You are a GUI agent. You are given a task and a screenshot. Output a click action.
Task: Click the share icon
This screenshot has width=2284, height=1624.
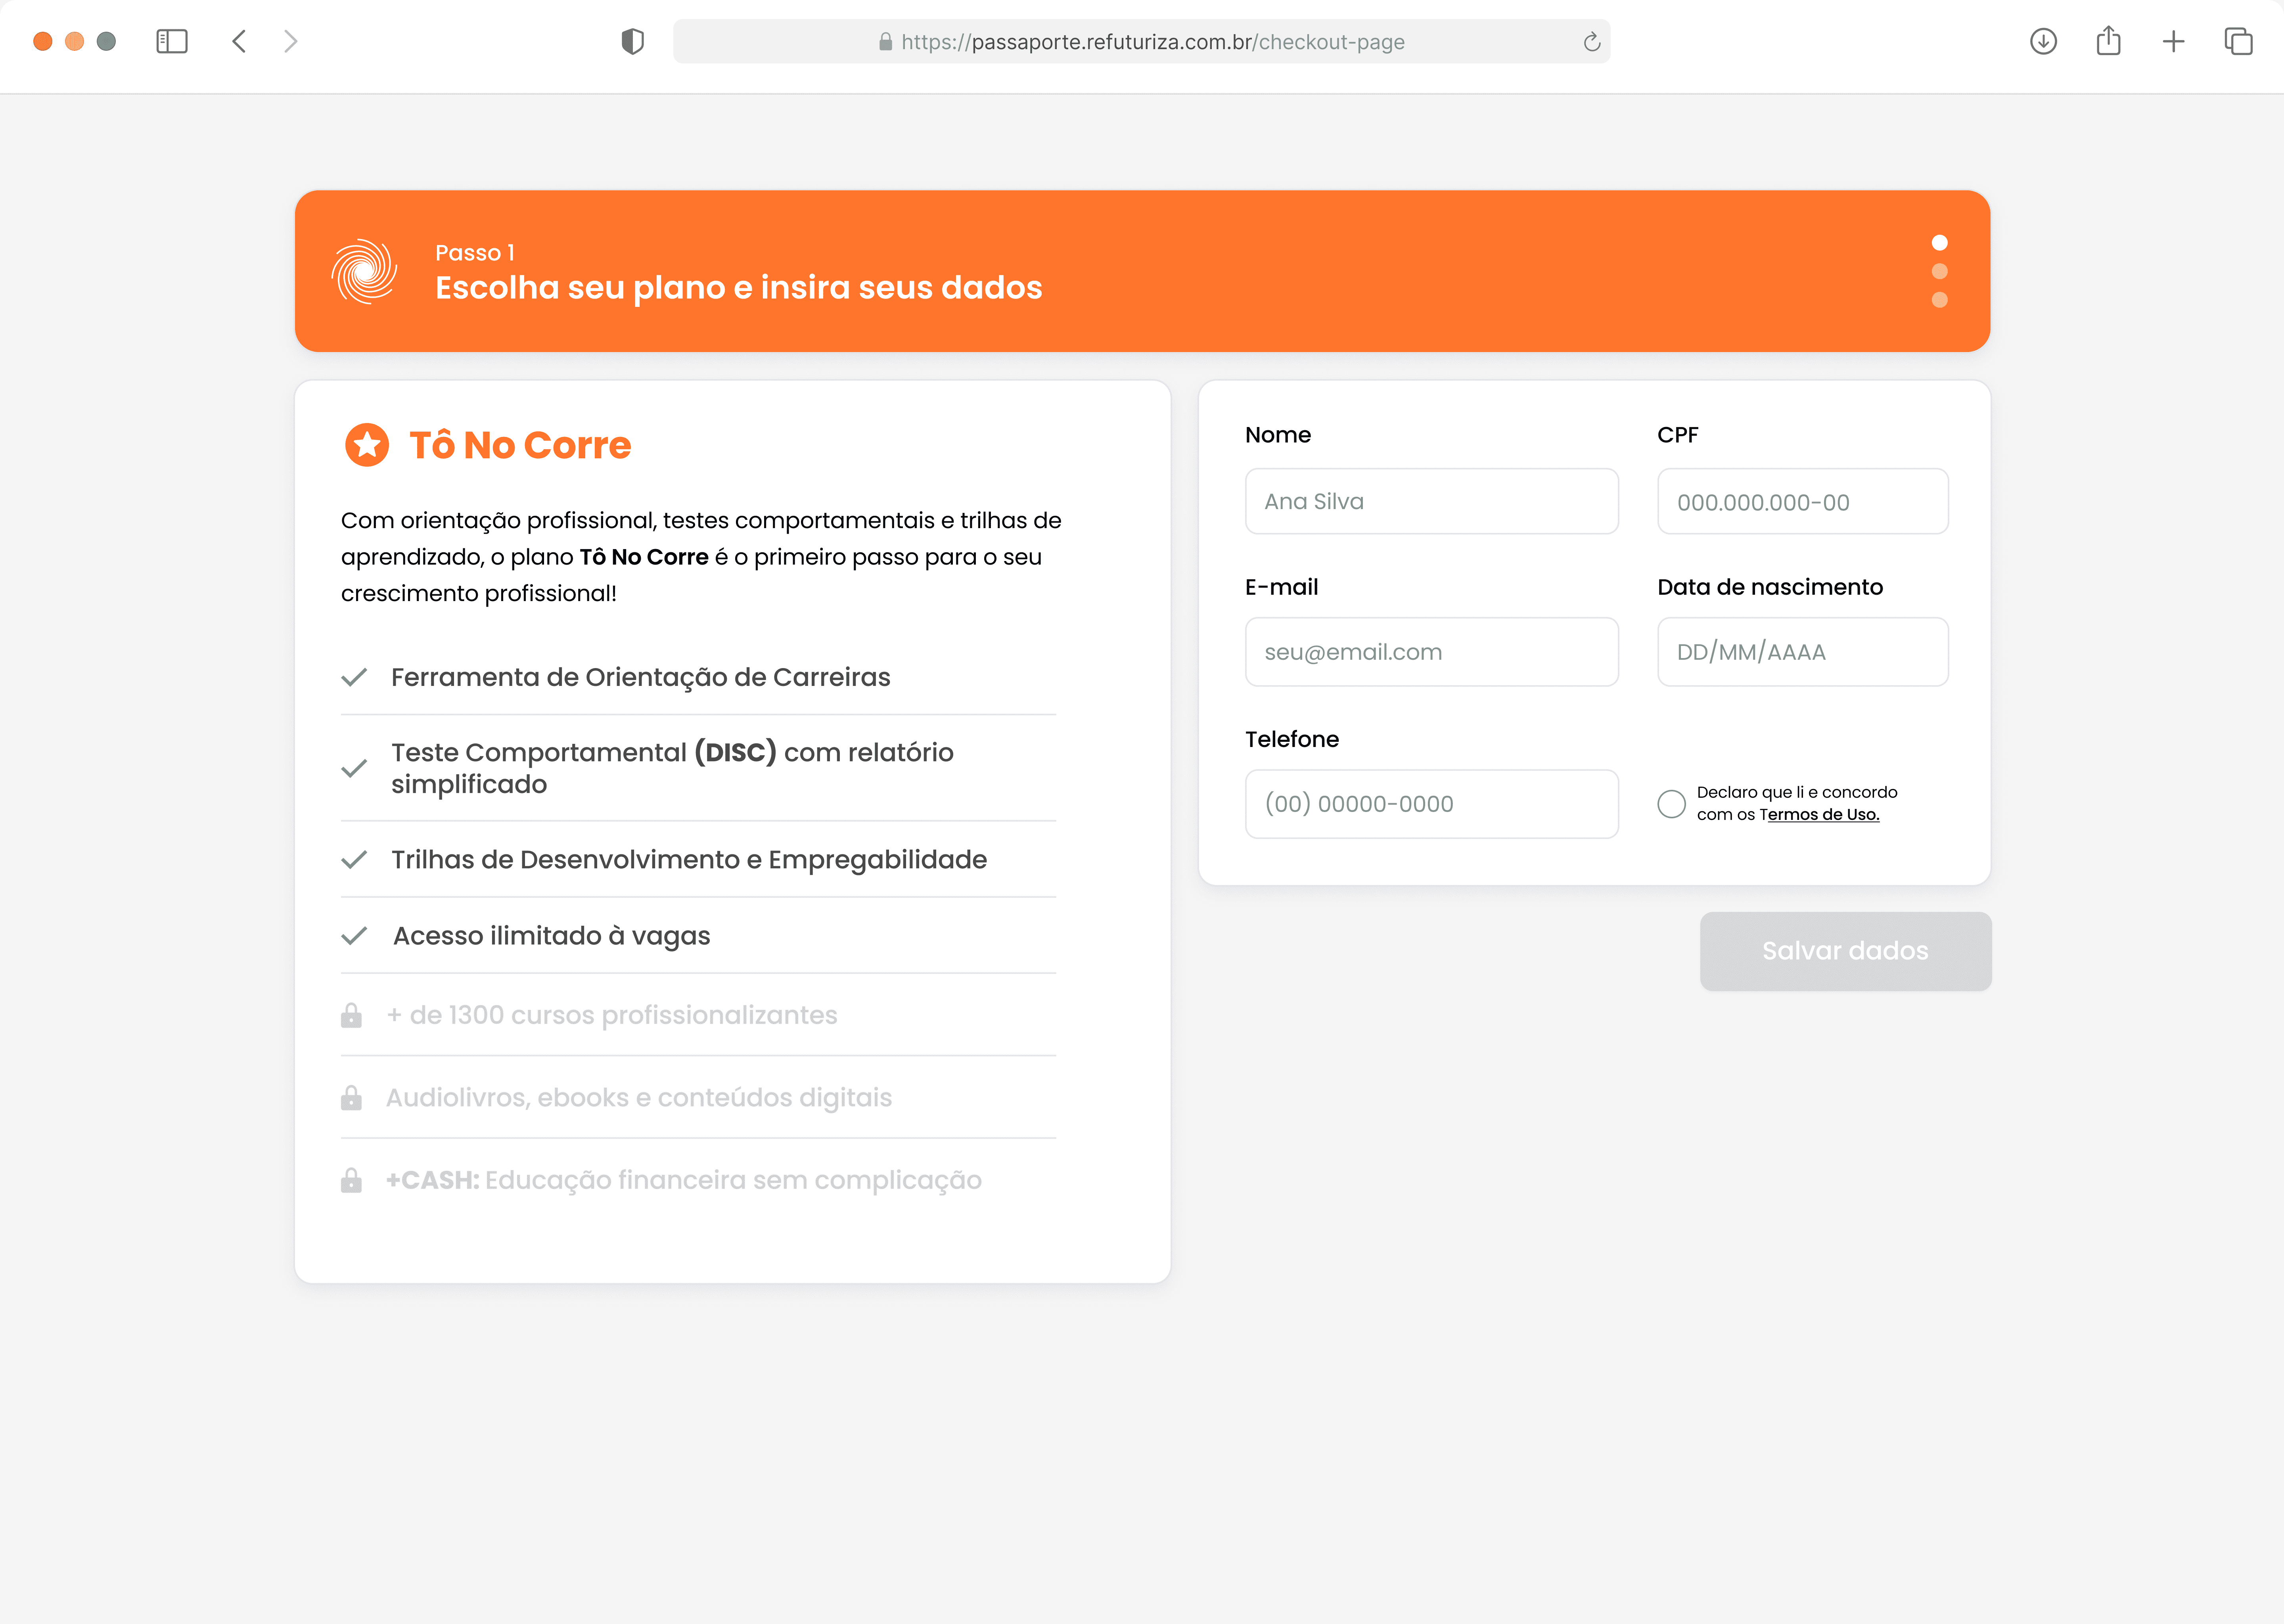[2108, 41]
